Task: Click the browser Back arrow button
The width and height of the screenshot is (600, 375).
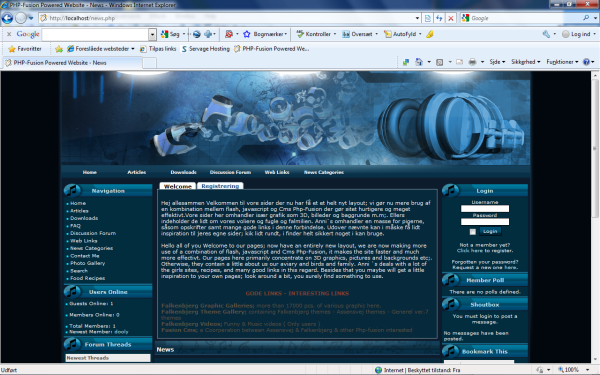Action: point(7,18)
